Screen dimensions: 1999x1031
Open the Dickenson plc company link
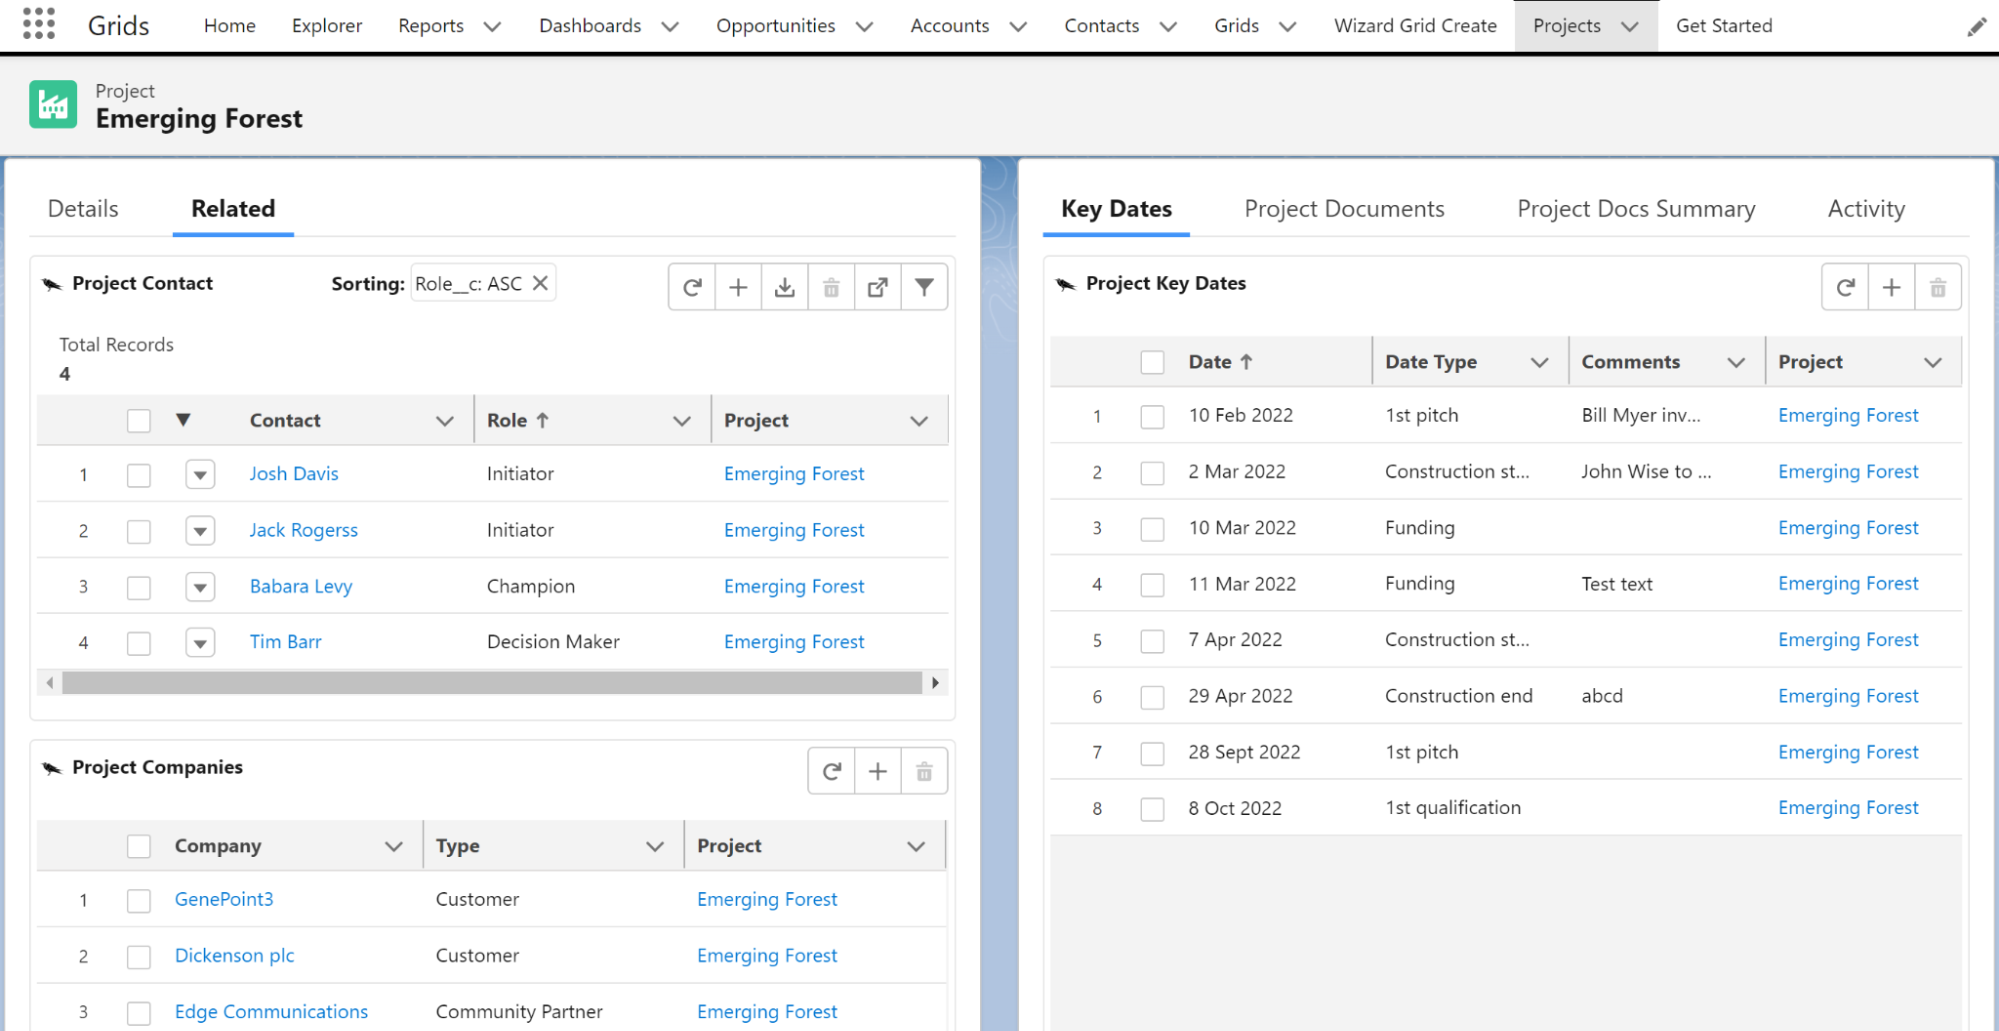pos(234,955)
